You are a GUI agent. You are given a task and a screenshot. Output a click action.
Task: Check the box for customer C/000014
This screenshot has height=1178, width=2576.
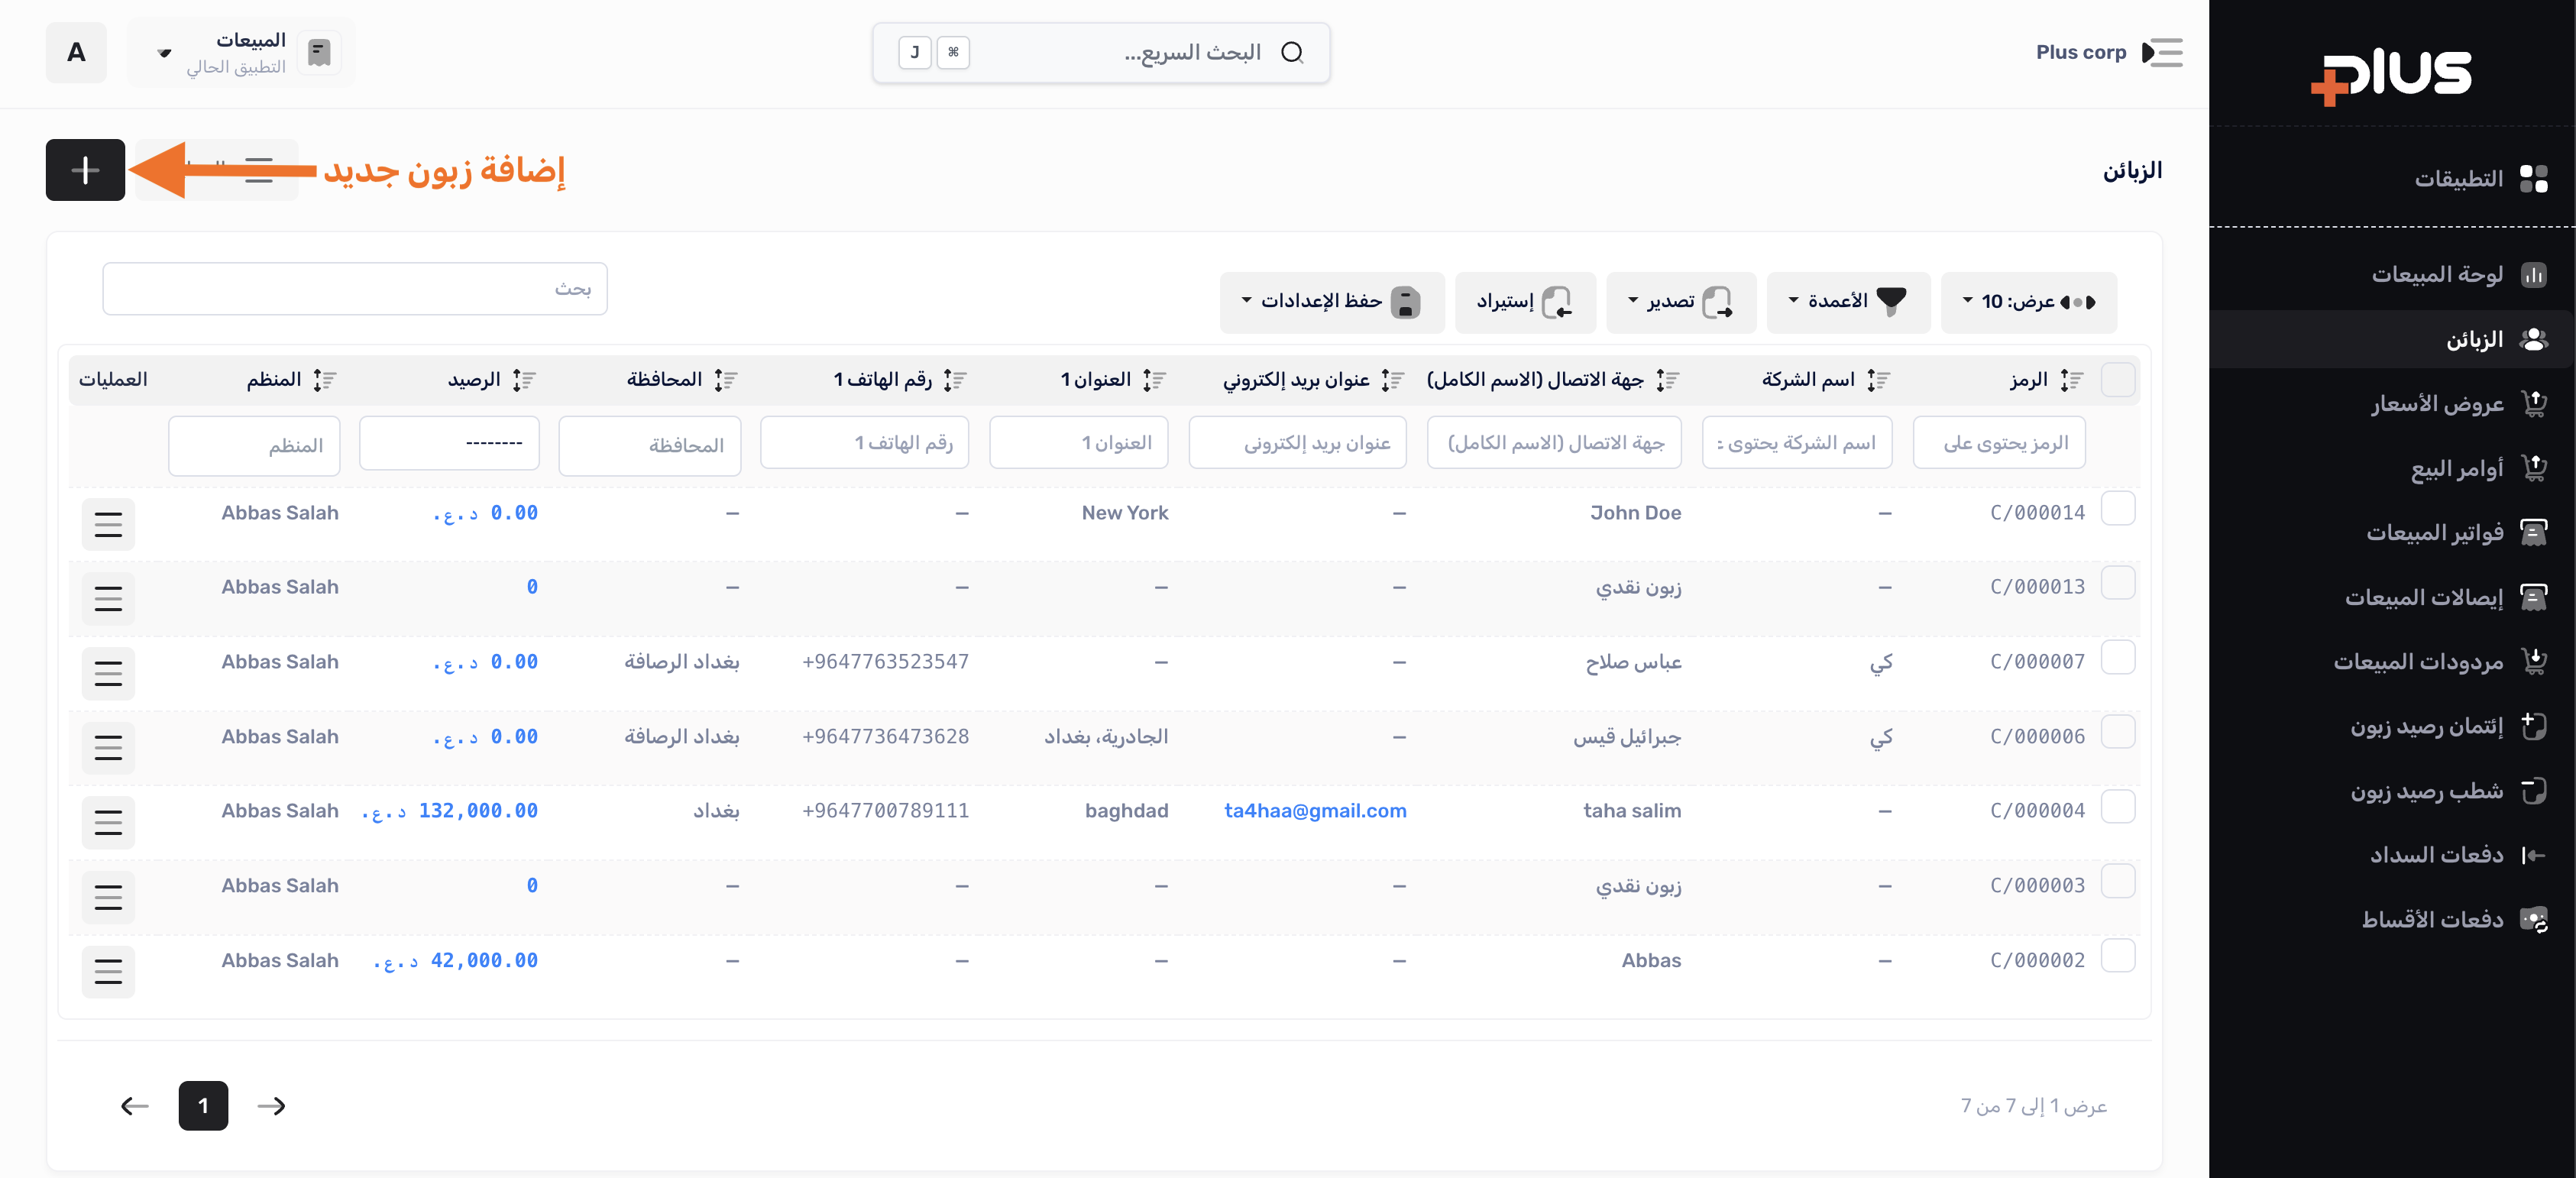pyautogui.click(x=2117, y=509)
